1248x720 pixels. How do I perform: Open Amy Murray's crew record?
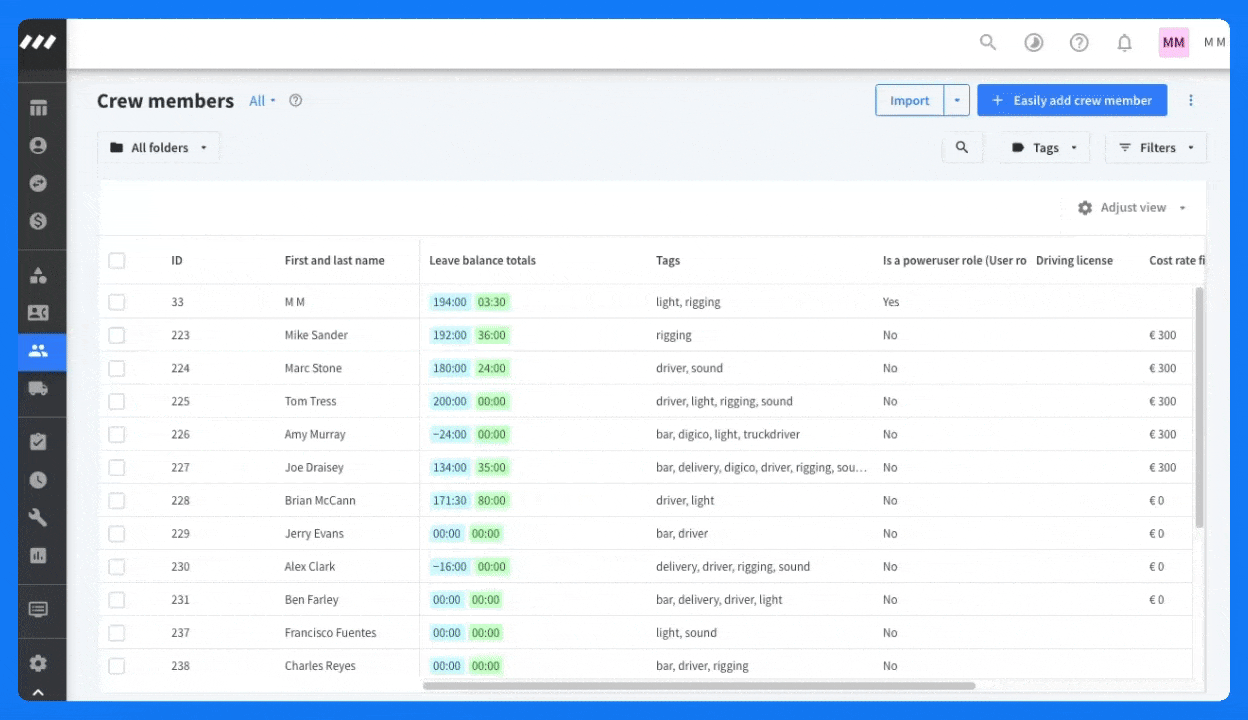click(x=315, y=434)
